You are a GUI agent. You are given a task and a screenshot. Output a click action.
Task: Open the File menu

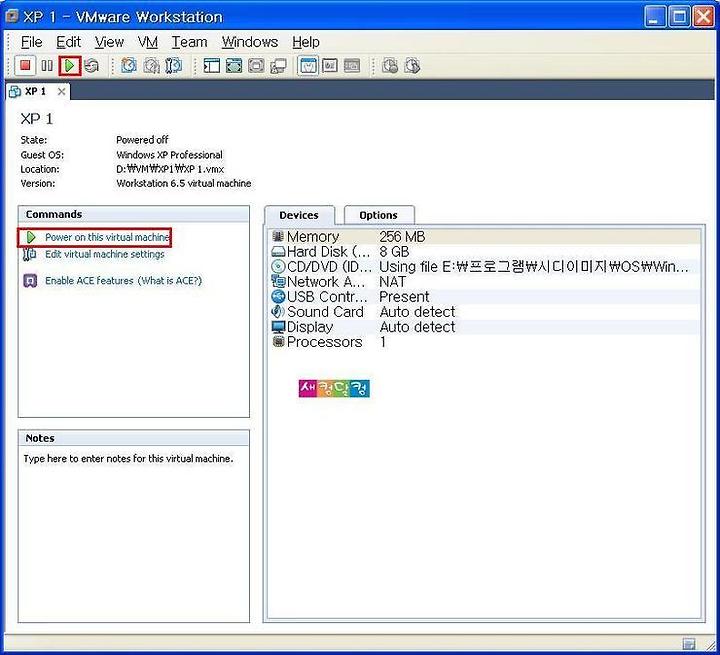pyautogui.click(x=31, y=42)
